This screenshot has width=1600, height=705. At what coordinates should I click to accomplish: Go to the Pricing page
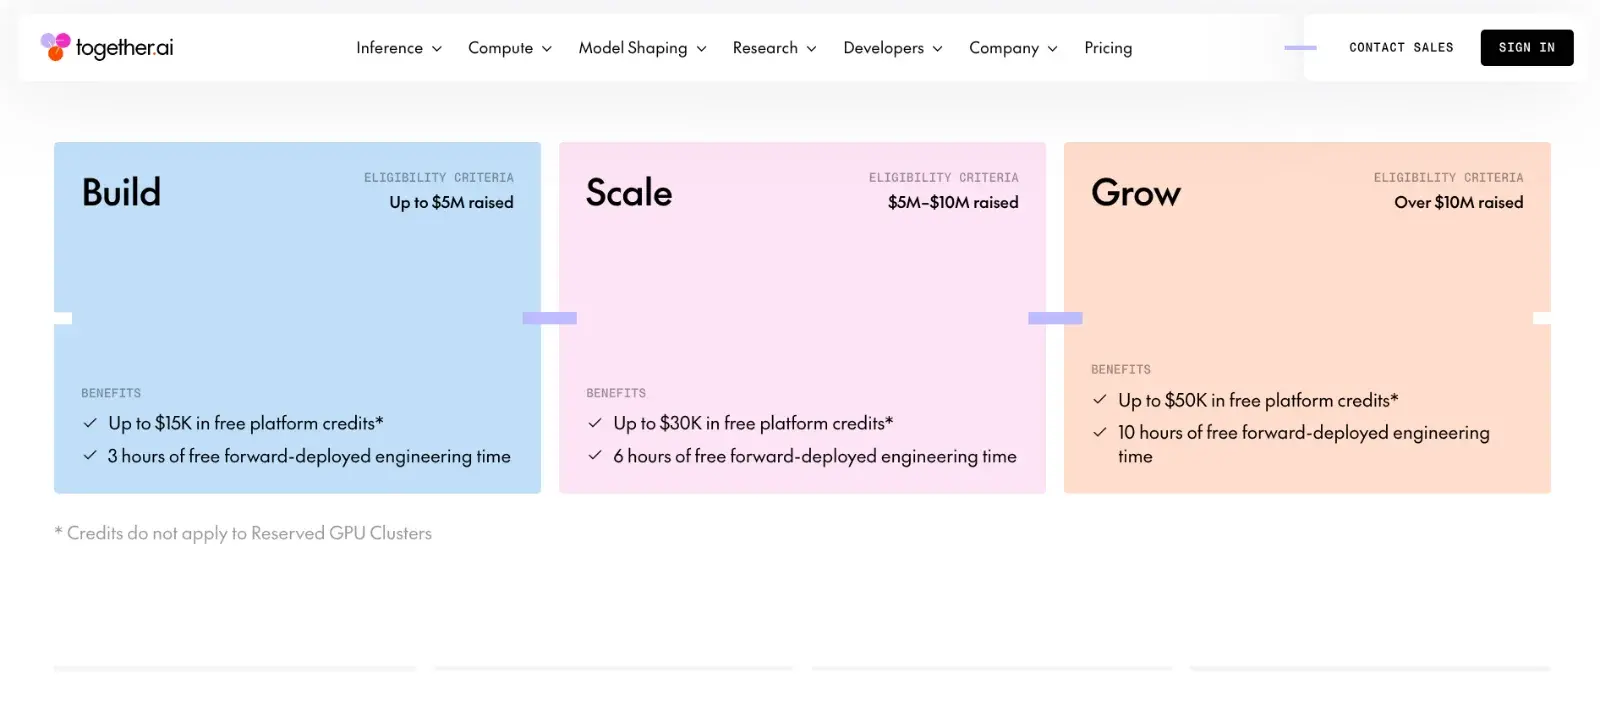coord(1108,48)
